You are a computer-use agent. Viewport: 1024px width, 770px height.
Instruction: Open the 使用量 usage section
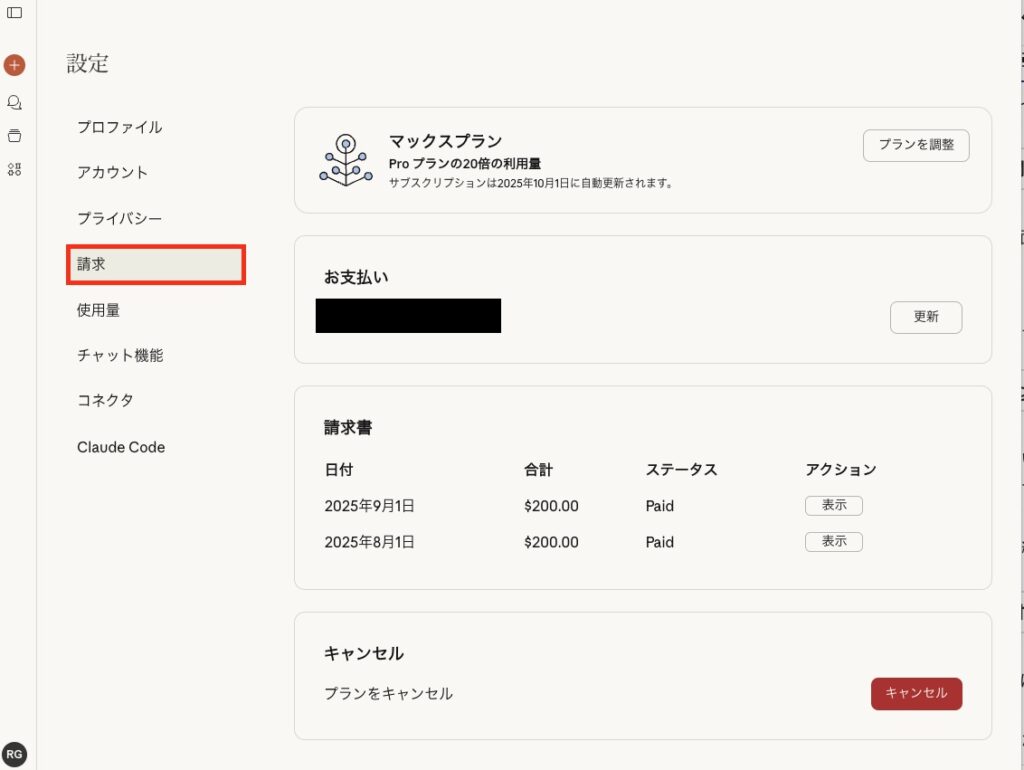tap(98, 310)
